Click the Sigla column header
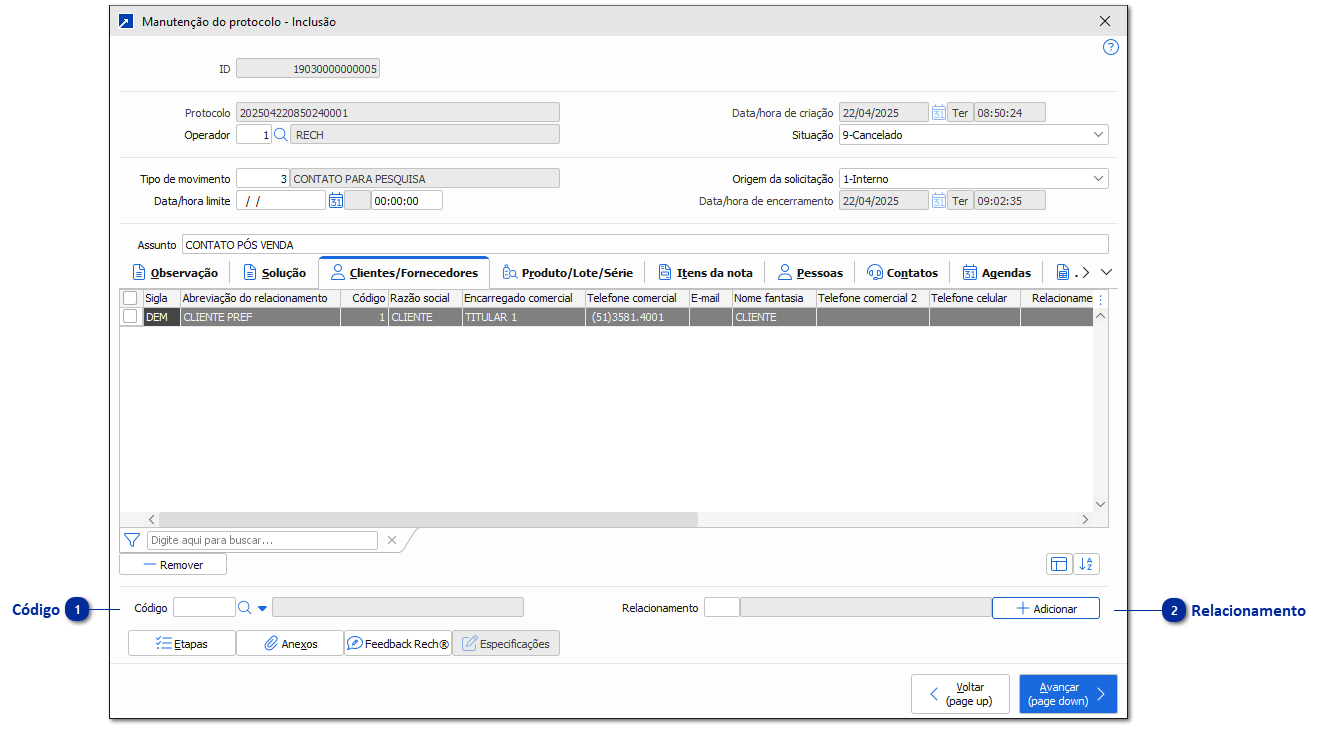 click(x=161, y=298)
